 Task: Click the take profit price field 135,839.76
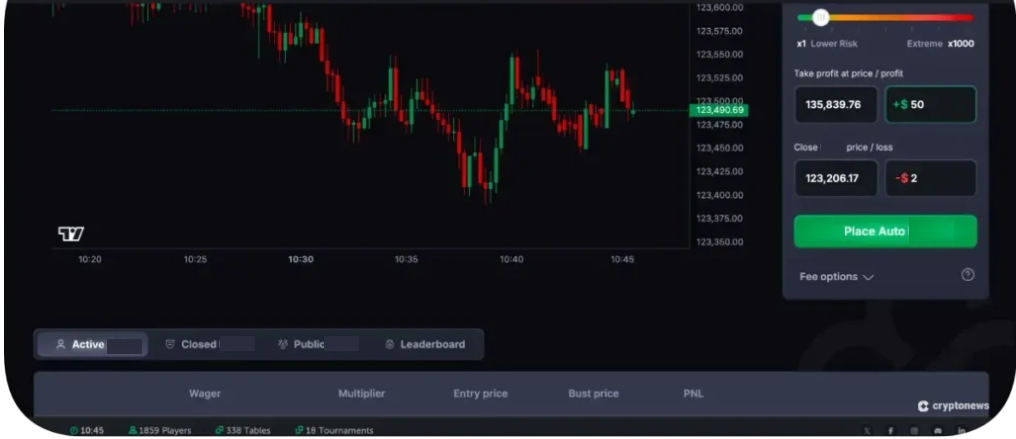pos(836,104)
